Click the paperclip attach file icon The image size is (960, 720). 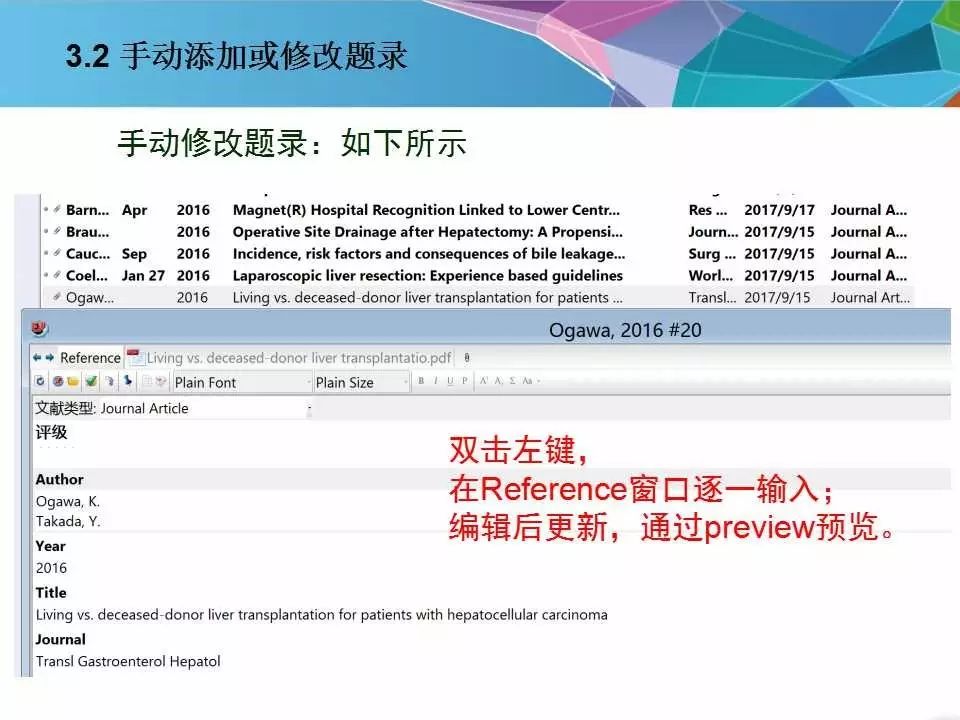tap(467, 358)
